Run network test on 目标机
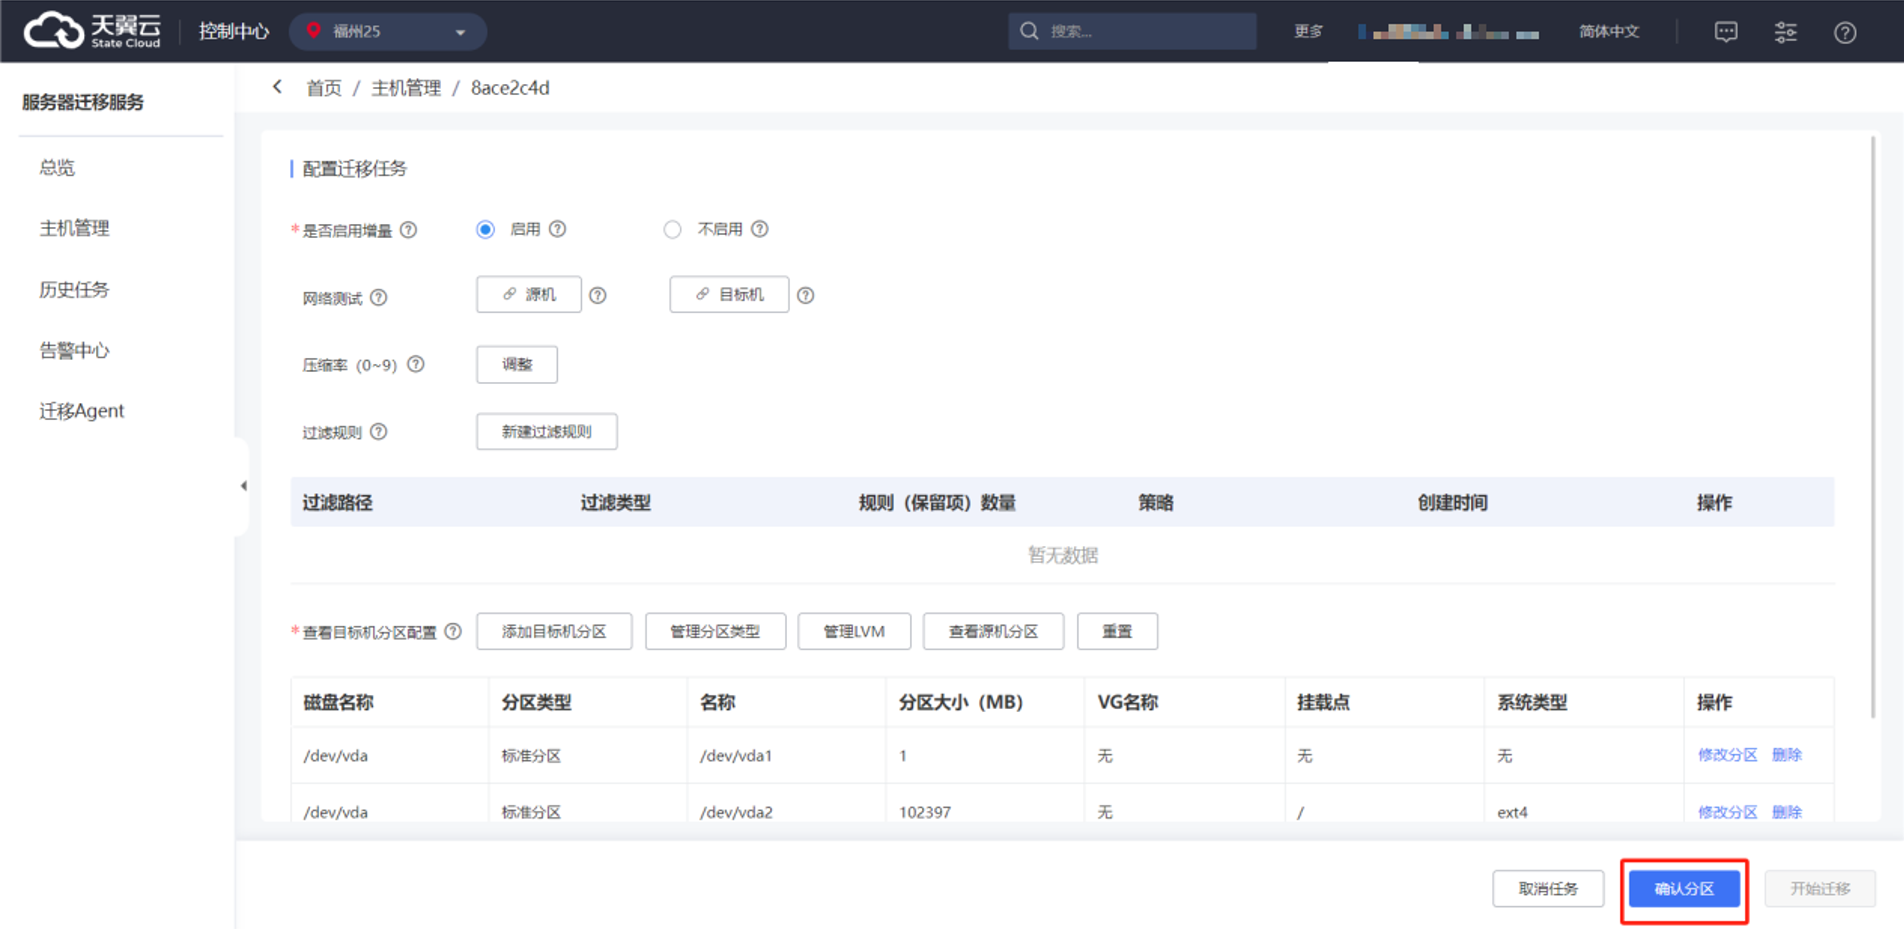The image size is (1904, 929). tap(729, 294)
